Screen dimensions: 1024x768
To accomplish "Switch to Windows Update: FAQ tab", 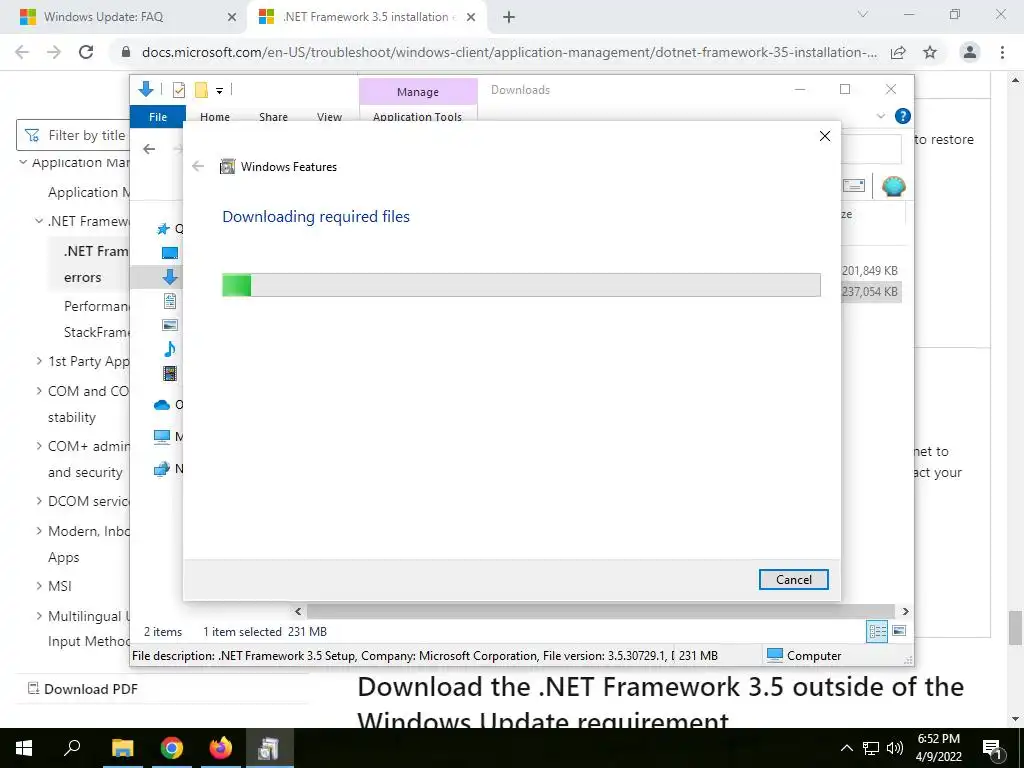I will 128,17.
